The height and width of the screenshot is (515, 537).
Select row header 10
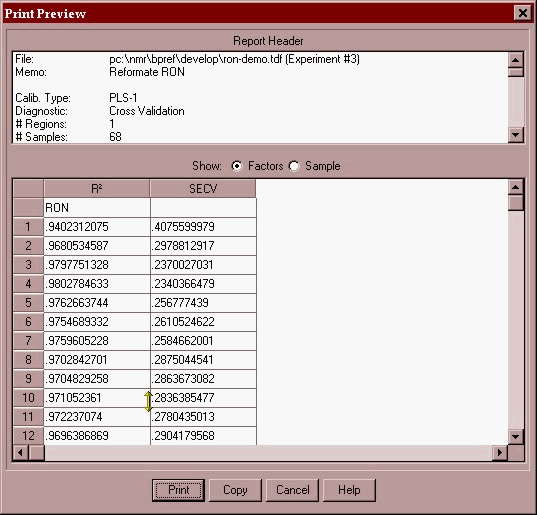point(28,398)
